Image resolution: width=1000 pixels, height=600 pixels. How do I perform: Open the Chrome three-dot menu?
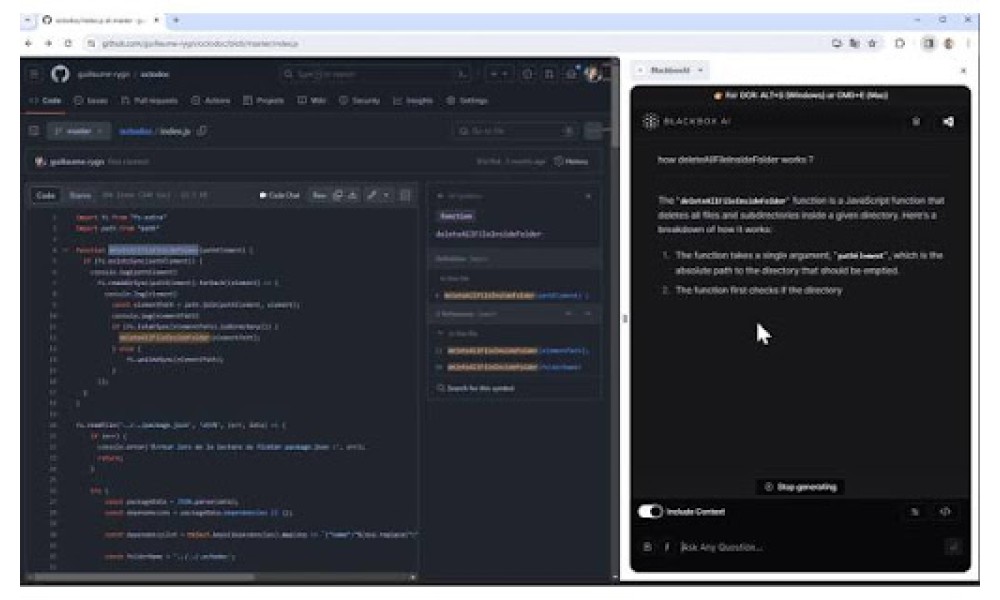968,43
